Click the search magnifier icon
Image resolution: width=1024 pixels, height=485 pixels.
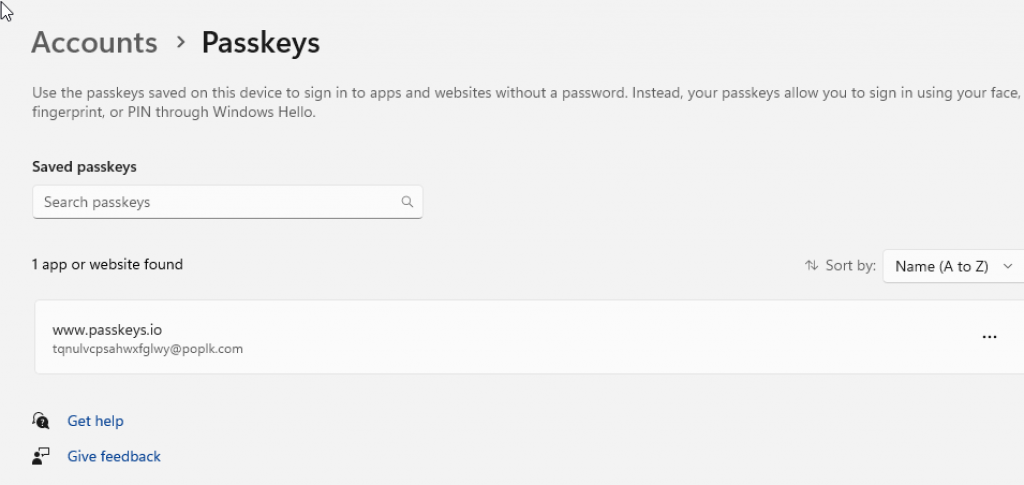tap(407, 202)
